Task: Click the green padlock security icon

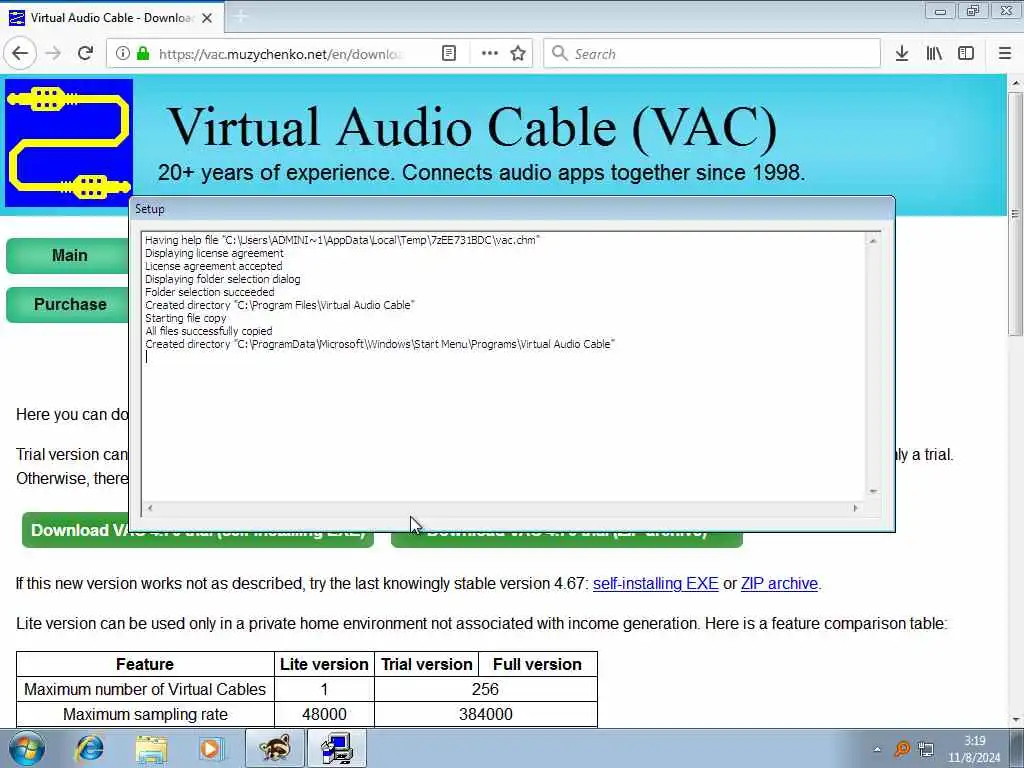Action: coord(142,54)
